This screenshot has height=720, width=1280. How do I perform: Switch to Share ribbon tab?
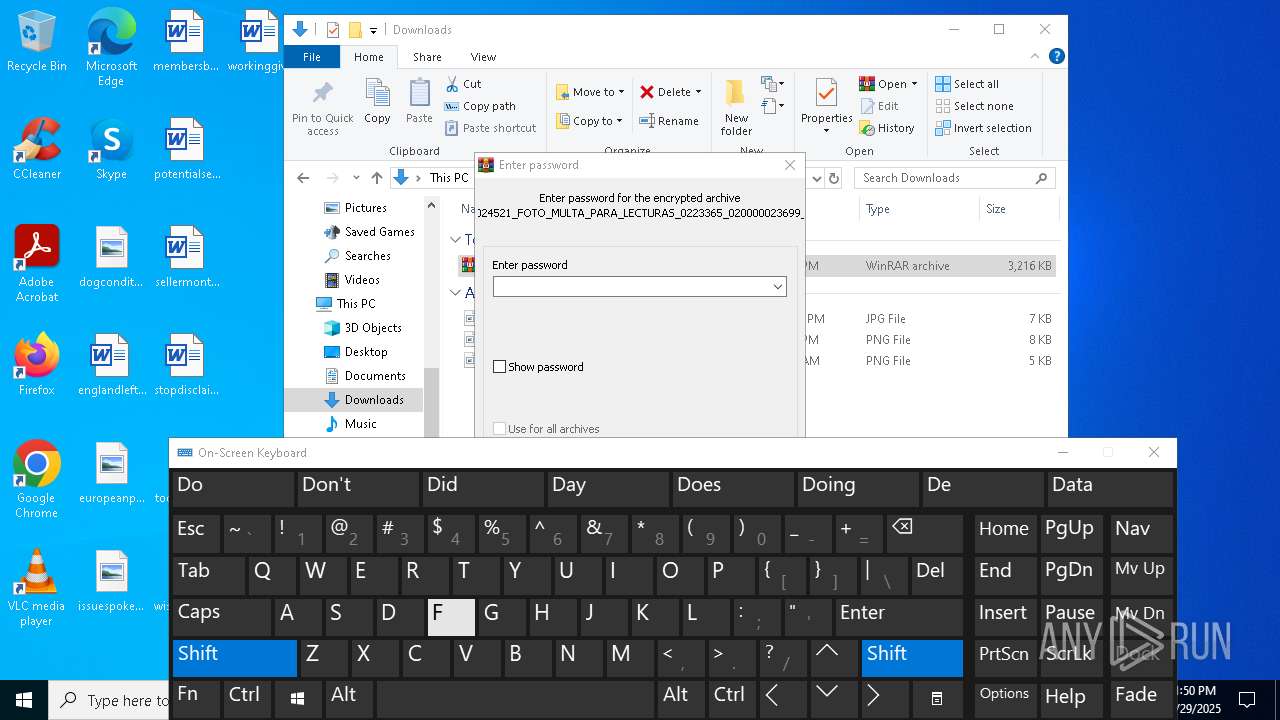427,57
